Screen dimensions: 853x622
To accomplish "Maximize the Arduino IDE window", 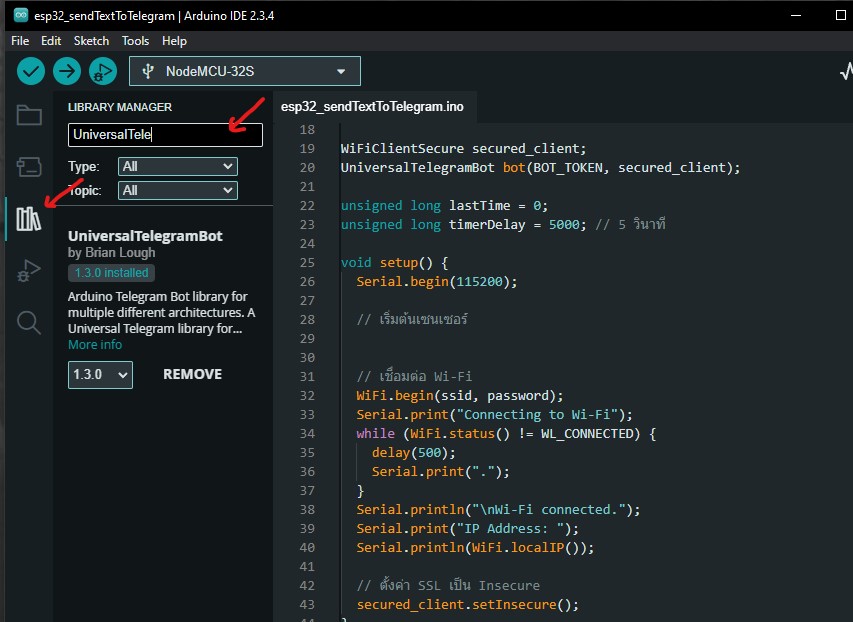I will [840, 15].
